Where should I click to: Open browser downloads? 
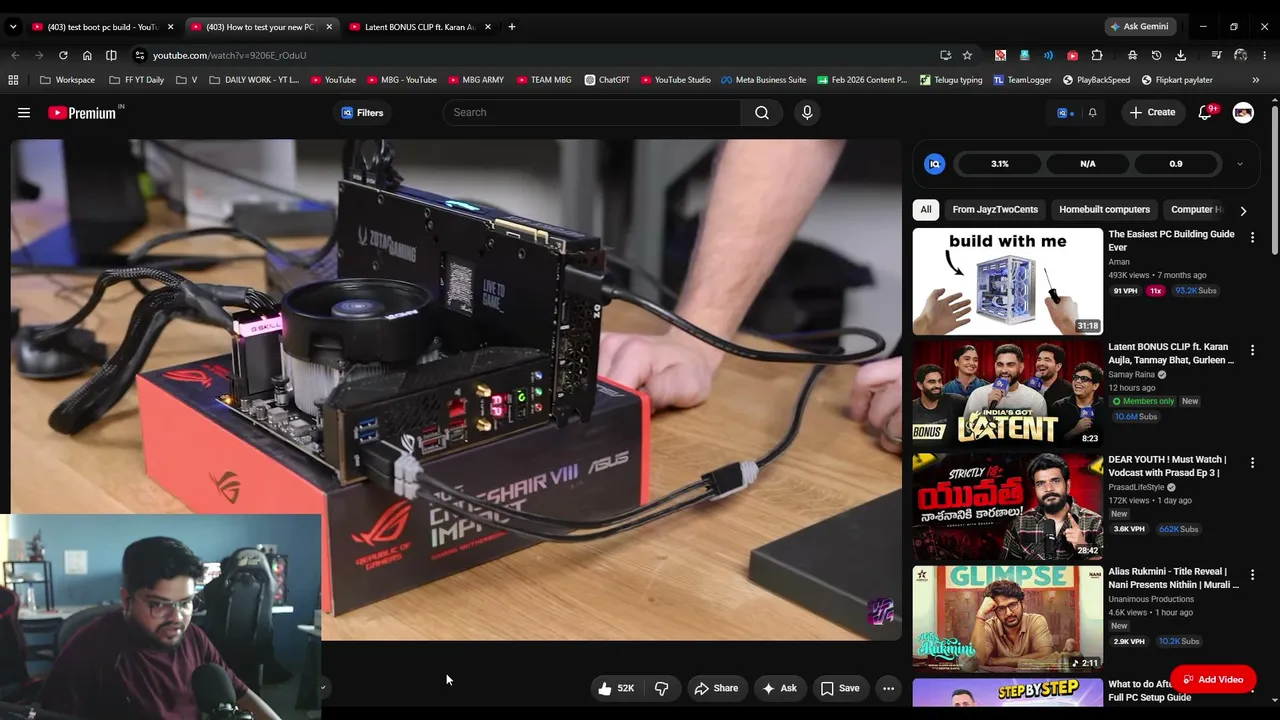click(x=1180, y=55)
